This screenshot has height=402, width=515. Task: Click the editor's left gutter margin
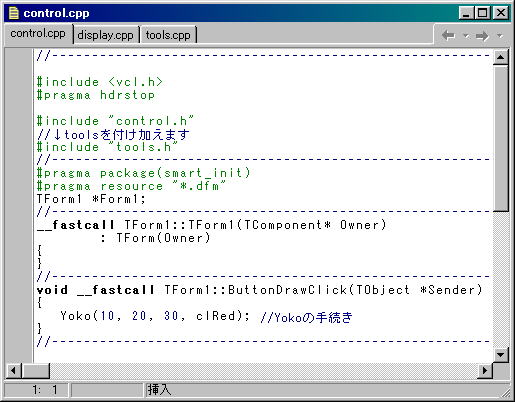click(19, 205)
